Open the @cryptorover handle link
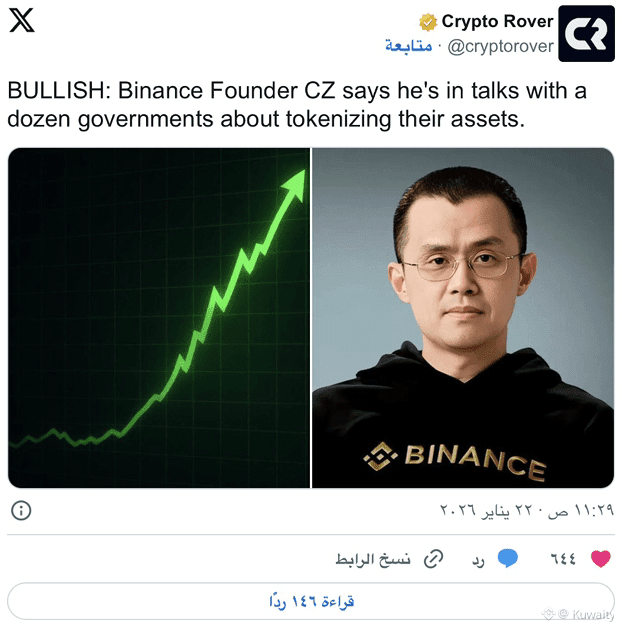Viewport: 622px width, 630px height. [x=500, y=47]
